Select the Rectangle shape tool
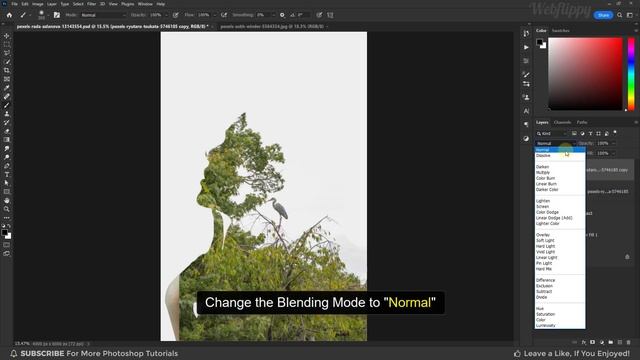The width and height of the screenshot is (640, 360). click(x=7, y=191)
